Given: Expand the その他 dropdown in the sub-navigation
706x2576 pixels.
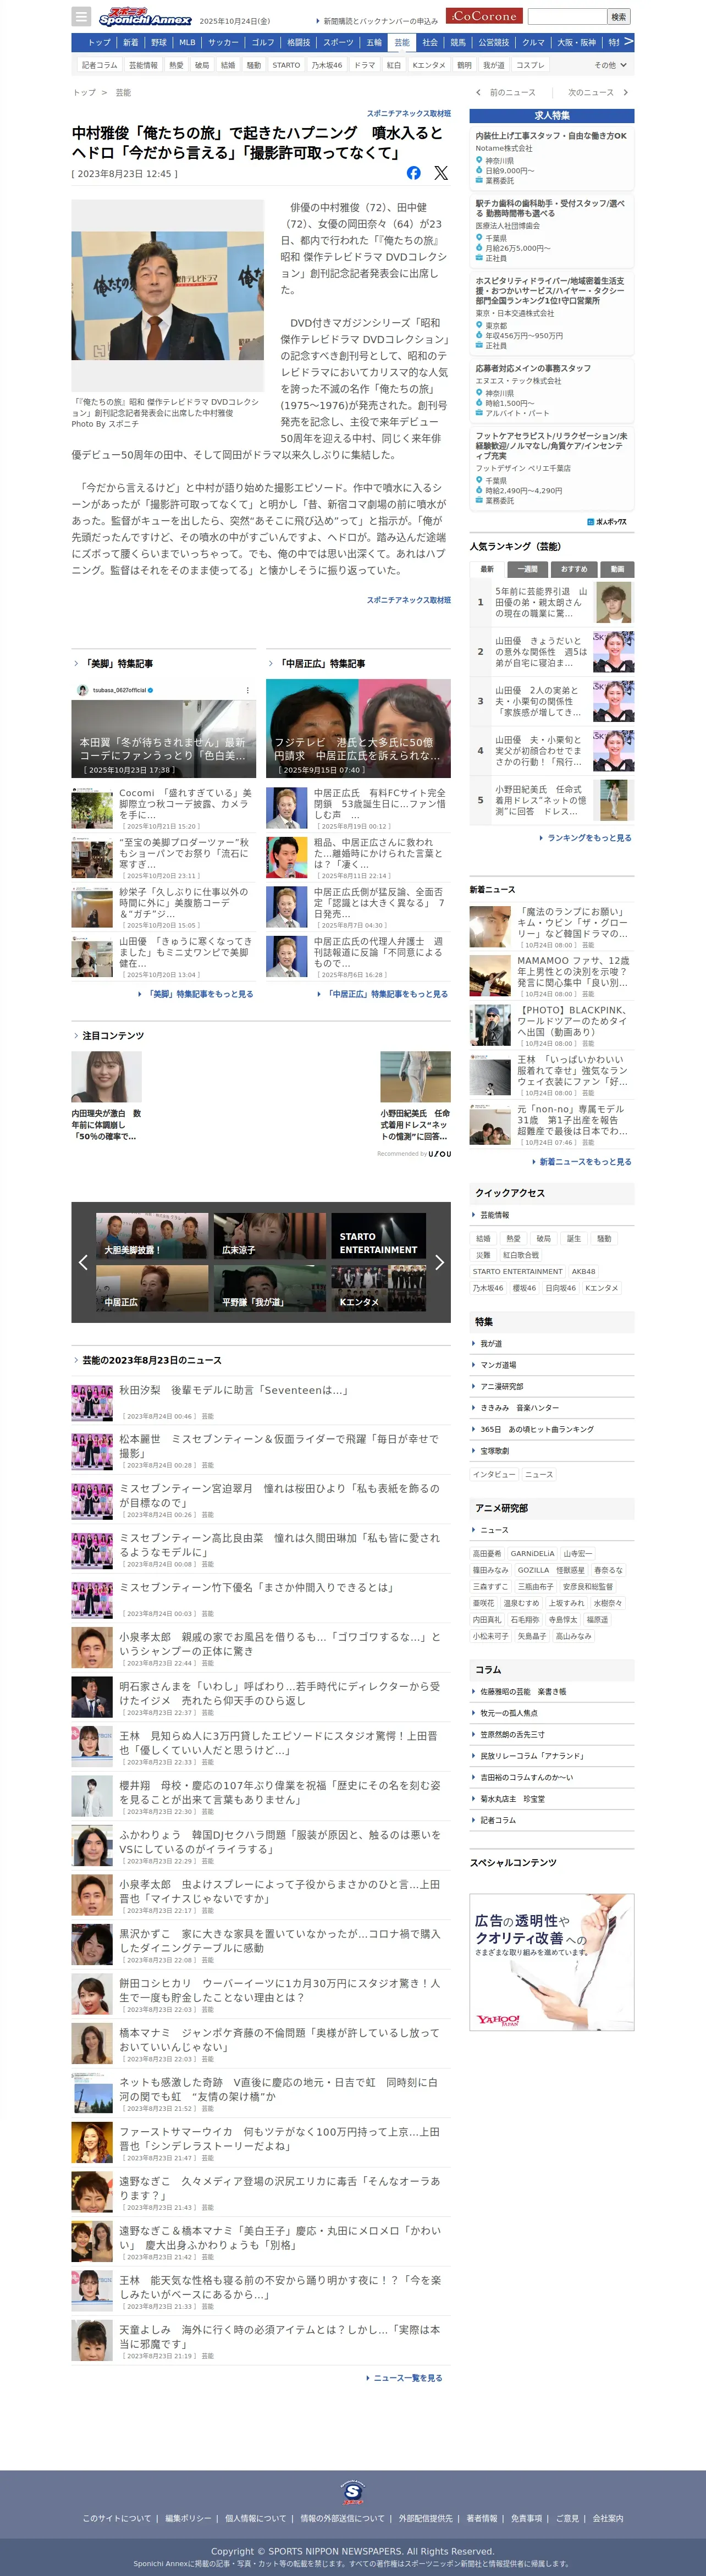Looking at the screenshot, I should point(611,65).
